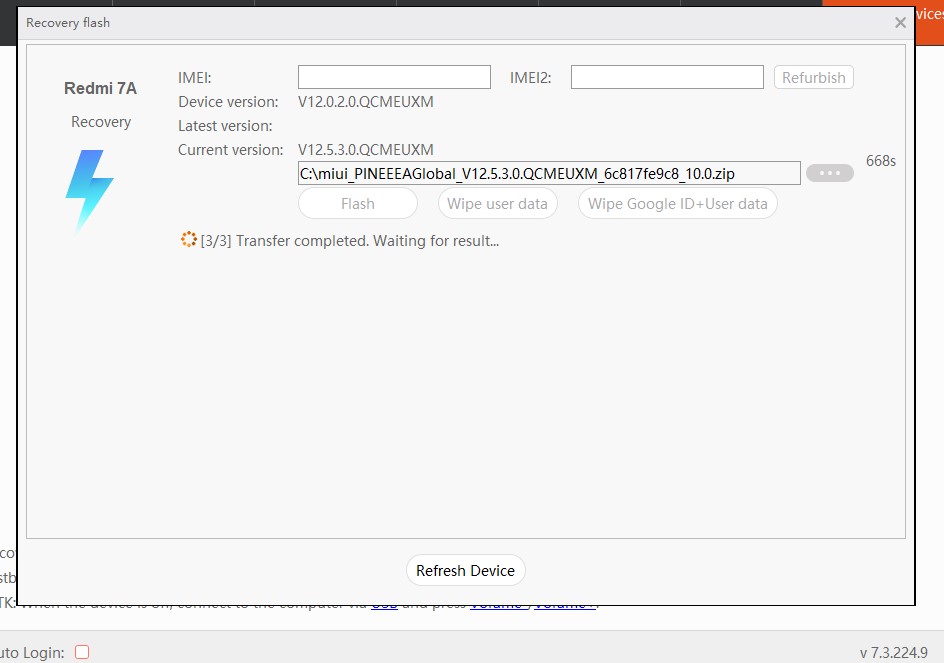Click the Redmi 7A device name
Screen dimensions: 944x663
click(x=101, y=89)
